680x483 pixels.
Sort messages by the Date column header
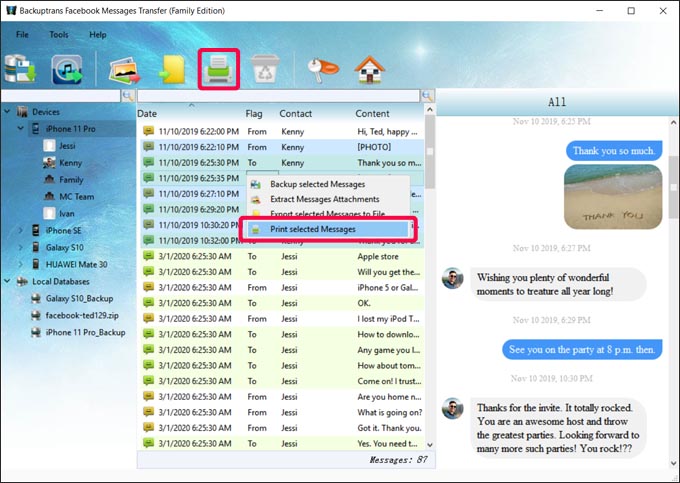tap(147, 114)
